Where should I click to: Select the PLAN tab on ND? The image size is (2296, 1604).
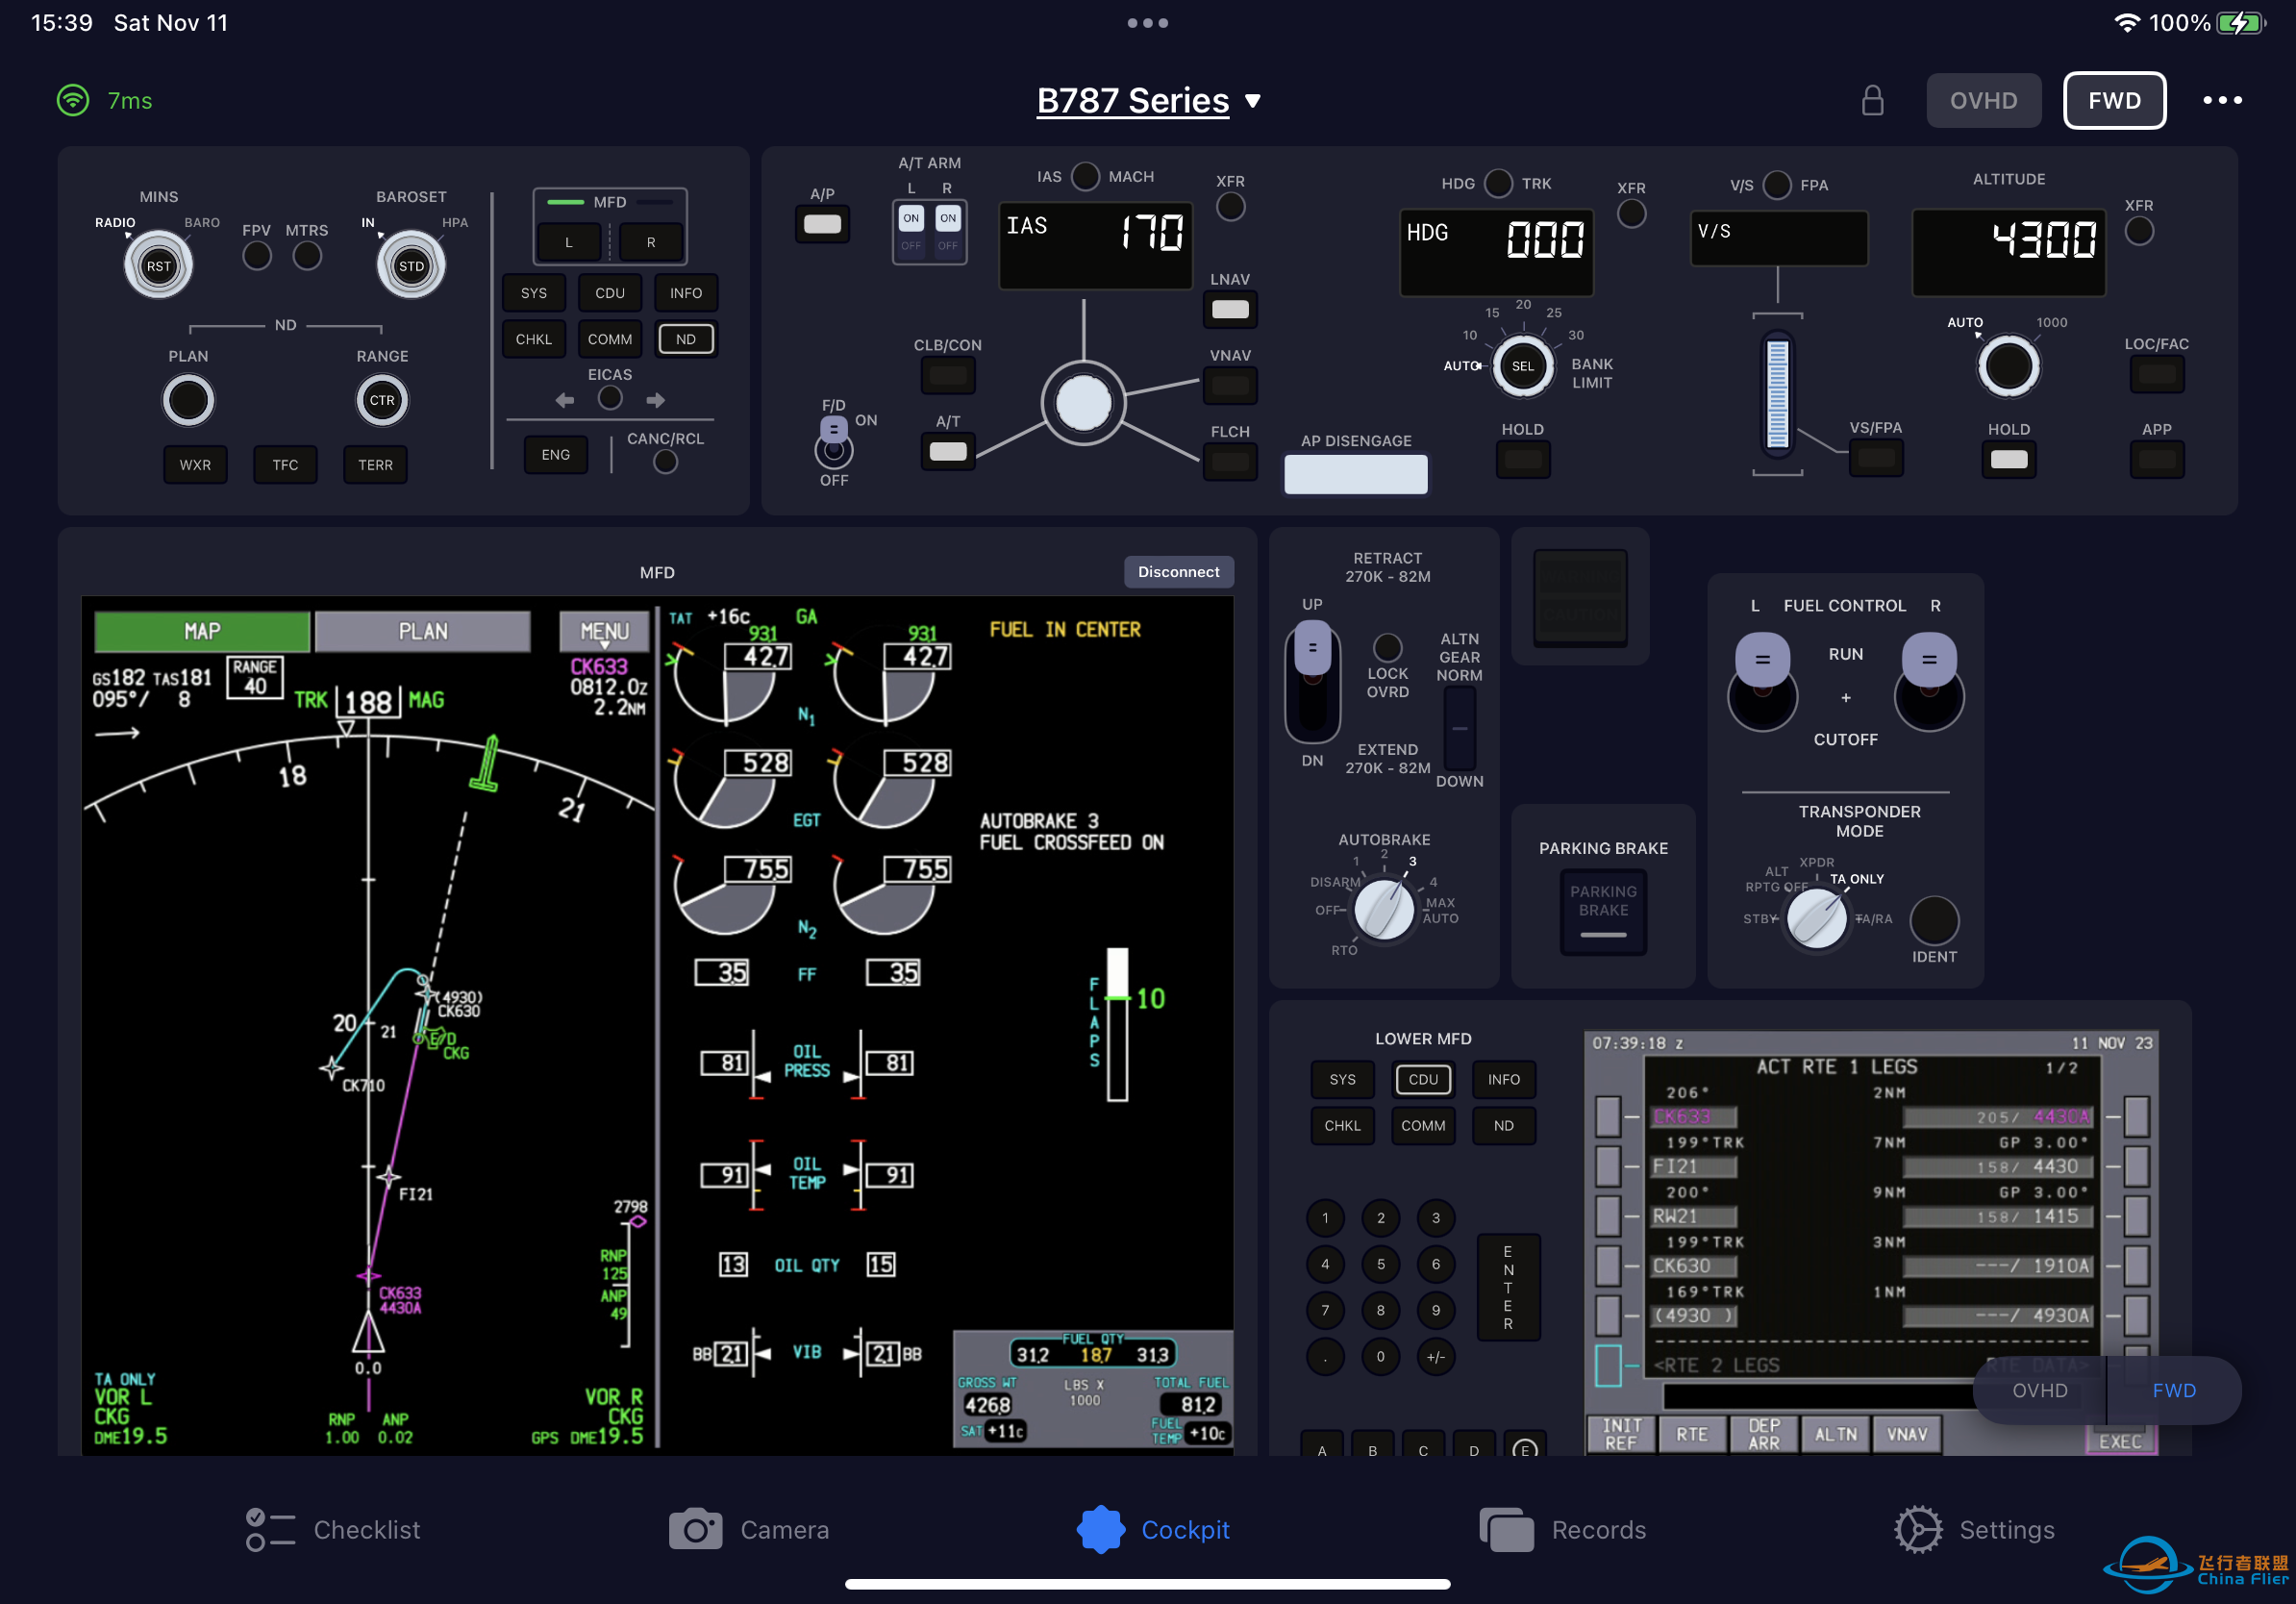coord(423,631)
